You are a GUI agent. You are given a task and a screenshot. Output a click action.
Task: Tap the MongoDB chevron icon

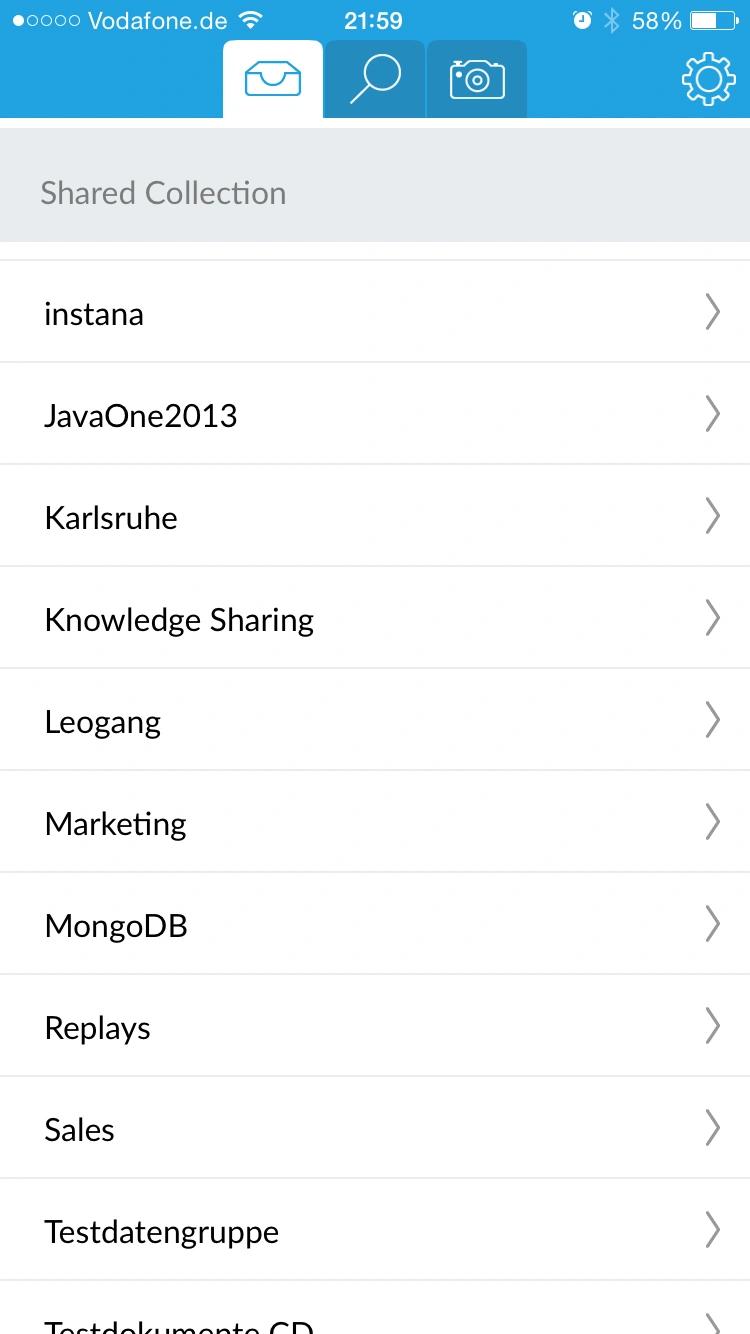[x=712, y=924]
